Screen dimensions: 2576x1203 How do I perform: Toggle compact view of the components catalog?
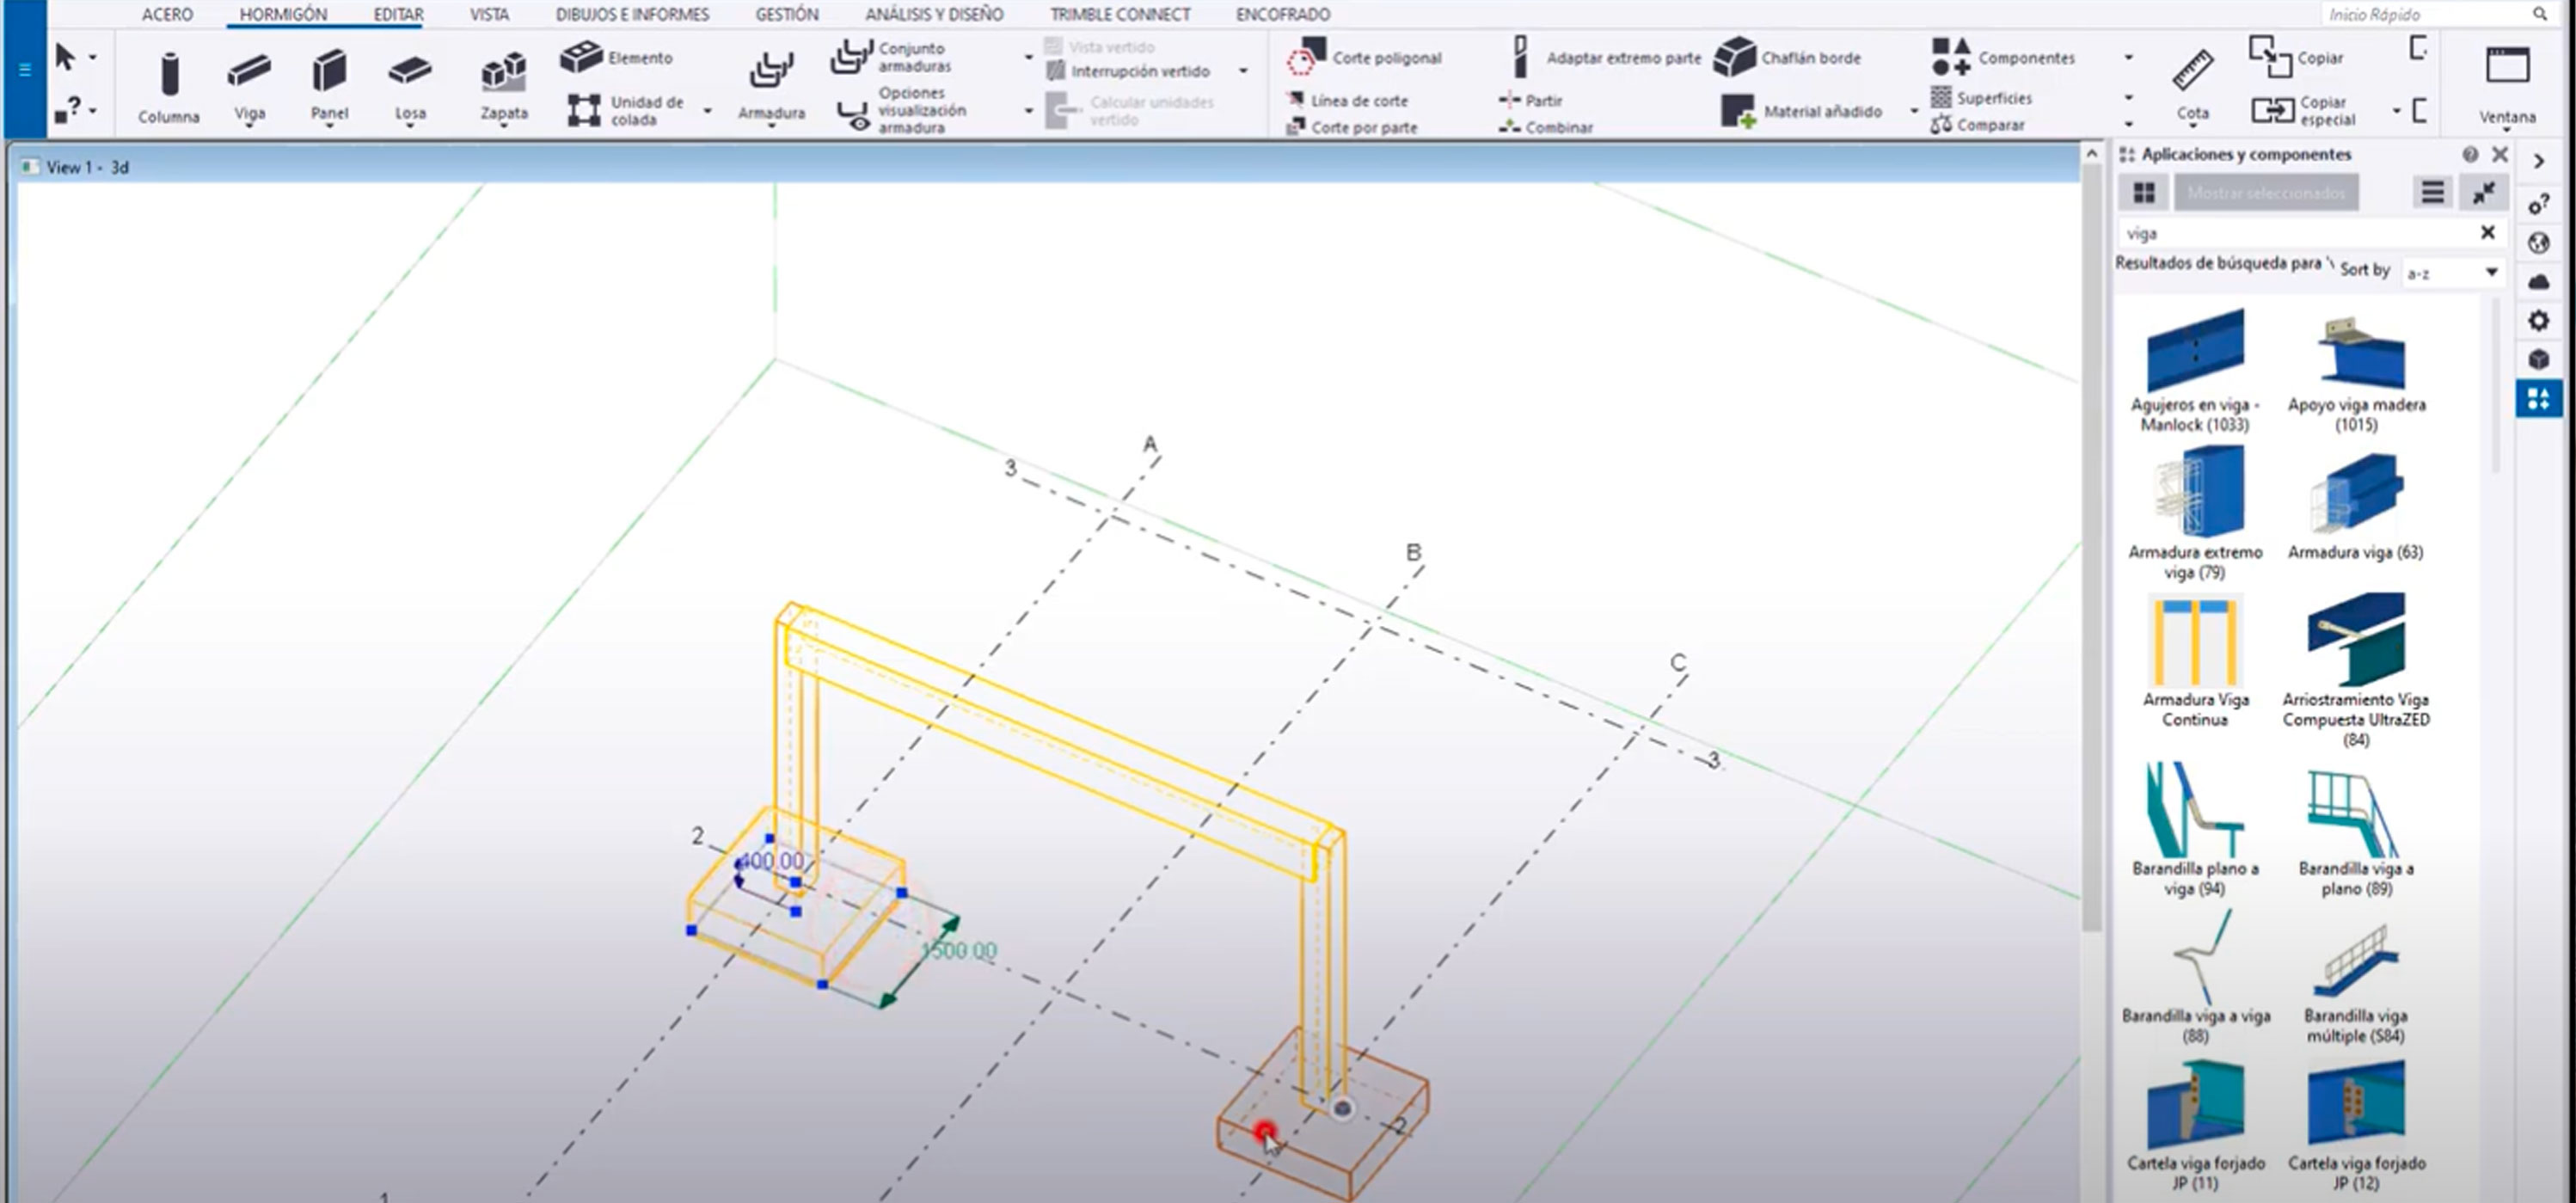(2484, 192)
